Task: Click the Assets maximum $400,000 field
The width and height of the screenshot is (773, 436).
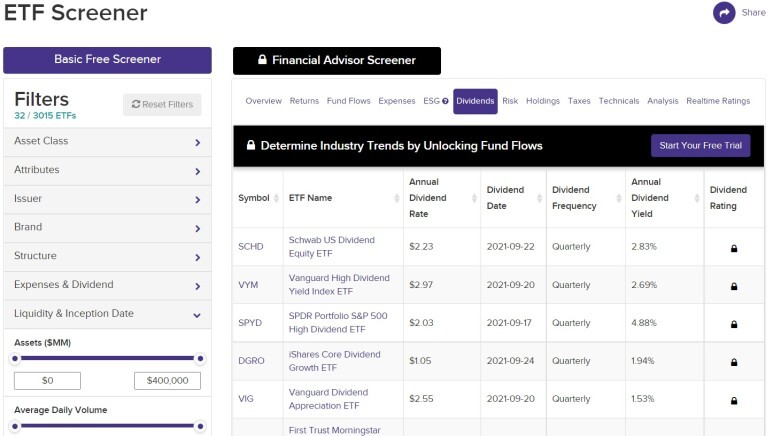Action: [x=168, y=381]
